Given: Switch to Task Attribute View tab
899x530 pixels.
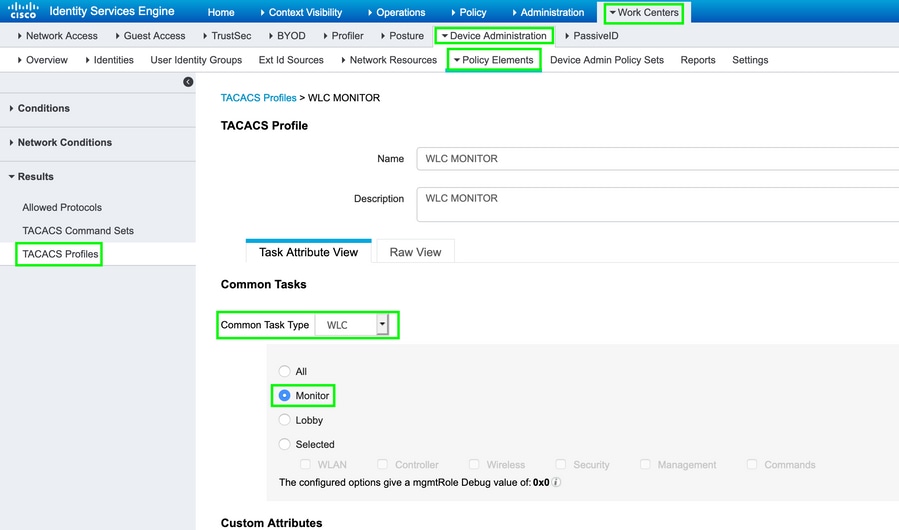Looking at the screenshot, I should pos(308,252).
